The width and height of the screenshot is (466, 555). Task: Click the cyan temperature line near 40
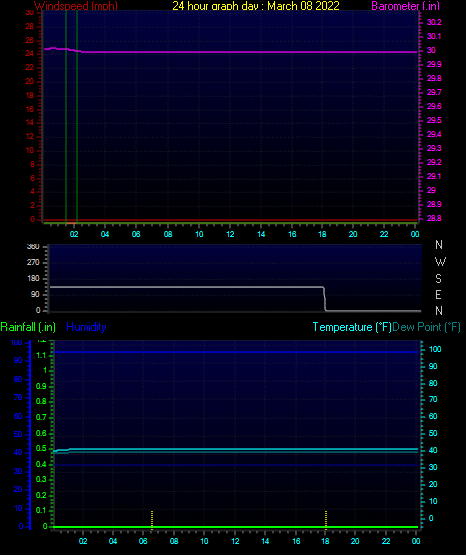[x=236, y=449]
